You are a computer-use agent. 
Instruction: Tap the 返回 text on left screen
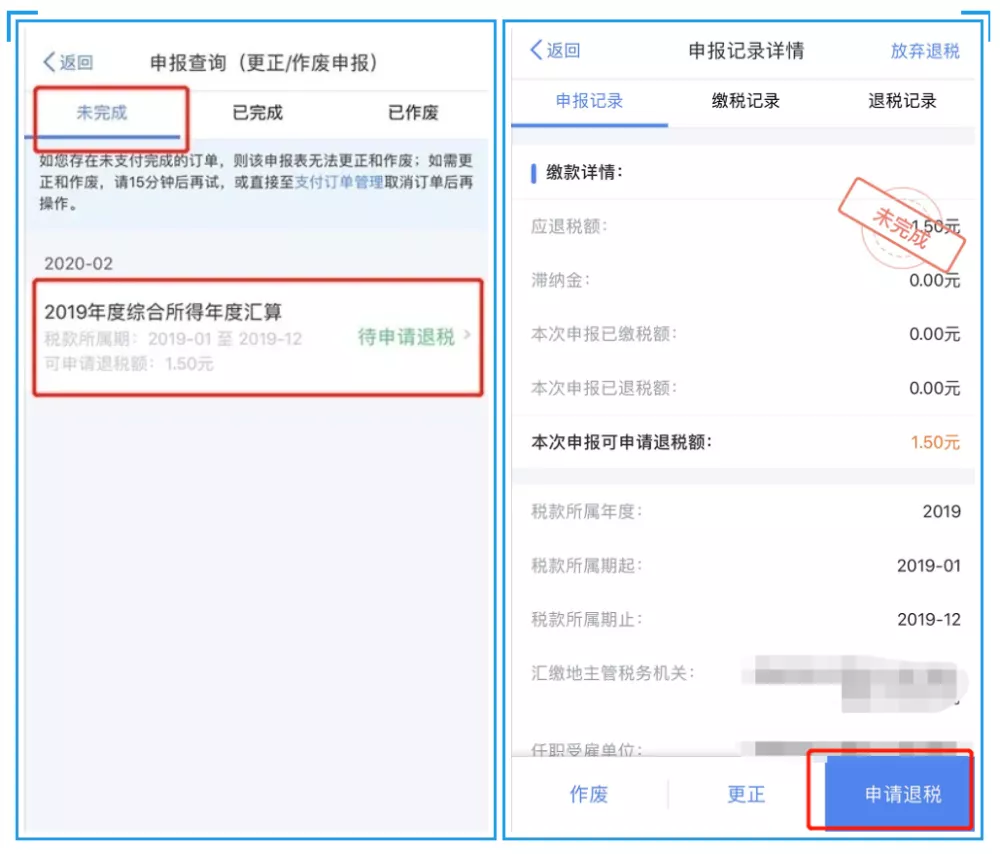77,63
